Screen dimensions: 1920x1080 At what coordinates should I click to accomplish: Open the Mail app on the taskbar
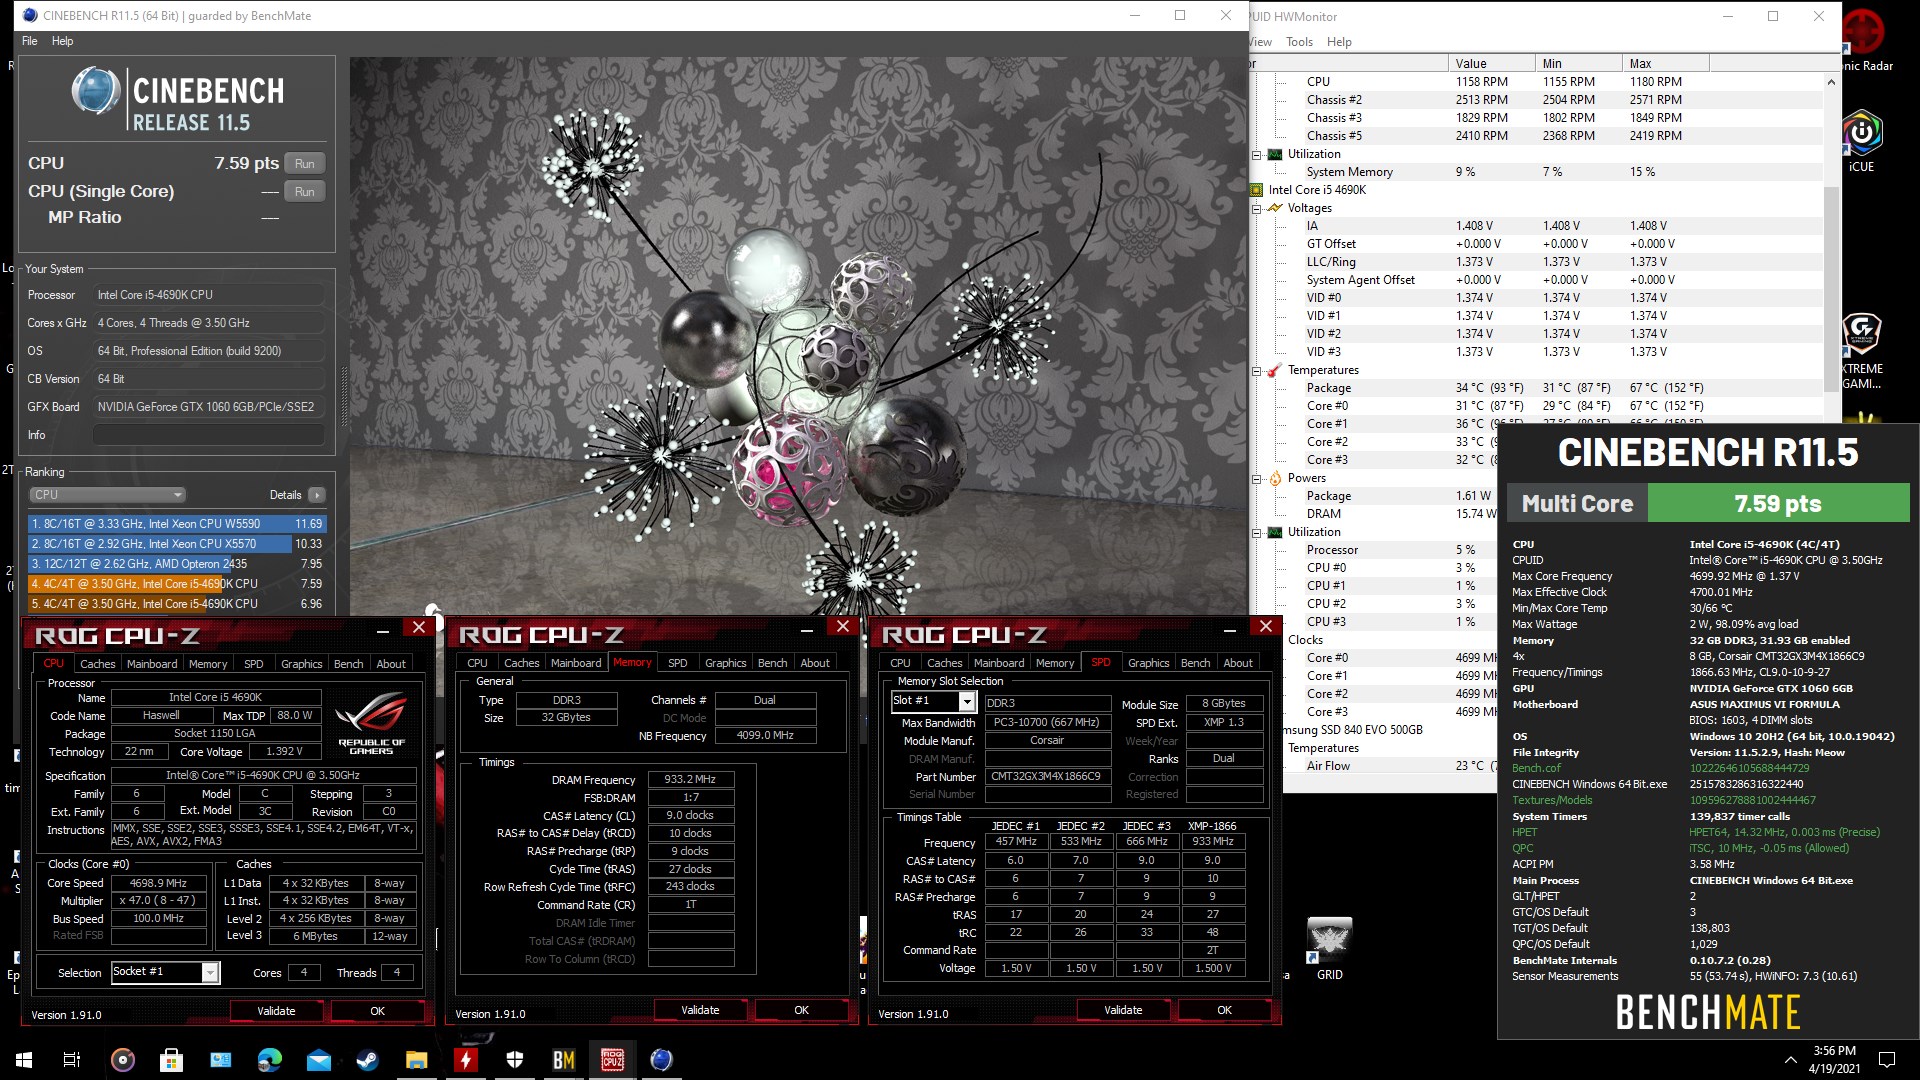[319, 1060]
